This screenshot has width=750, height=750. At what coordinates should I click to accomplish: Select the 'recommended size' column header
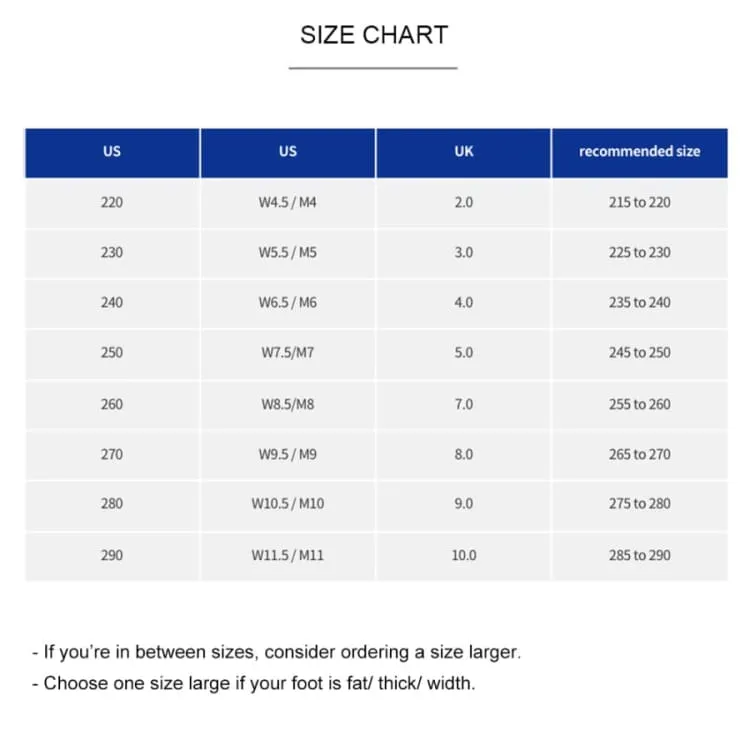pyautogui.click(x=640, y=153)
